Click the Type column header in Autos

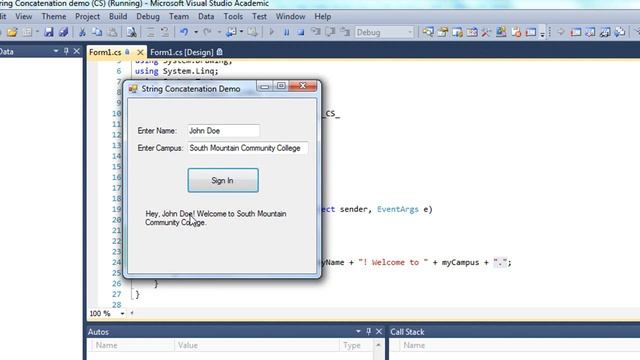[x=356, y=345]
